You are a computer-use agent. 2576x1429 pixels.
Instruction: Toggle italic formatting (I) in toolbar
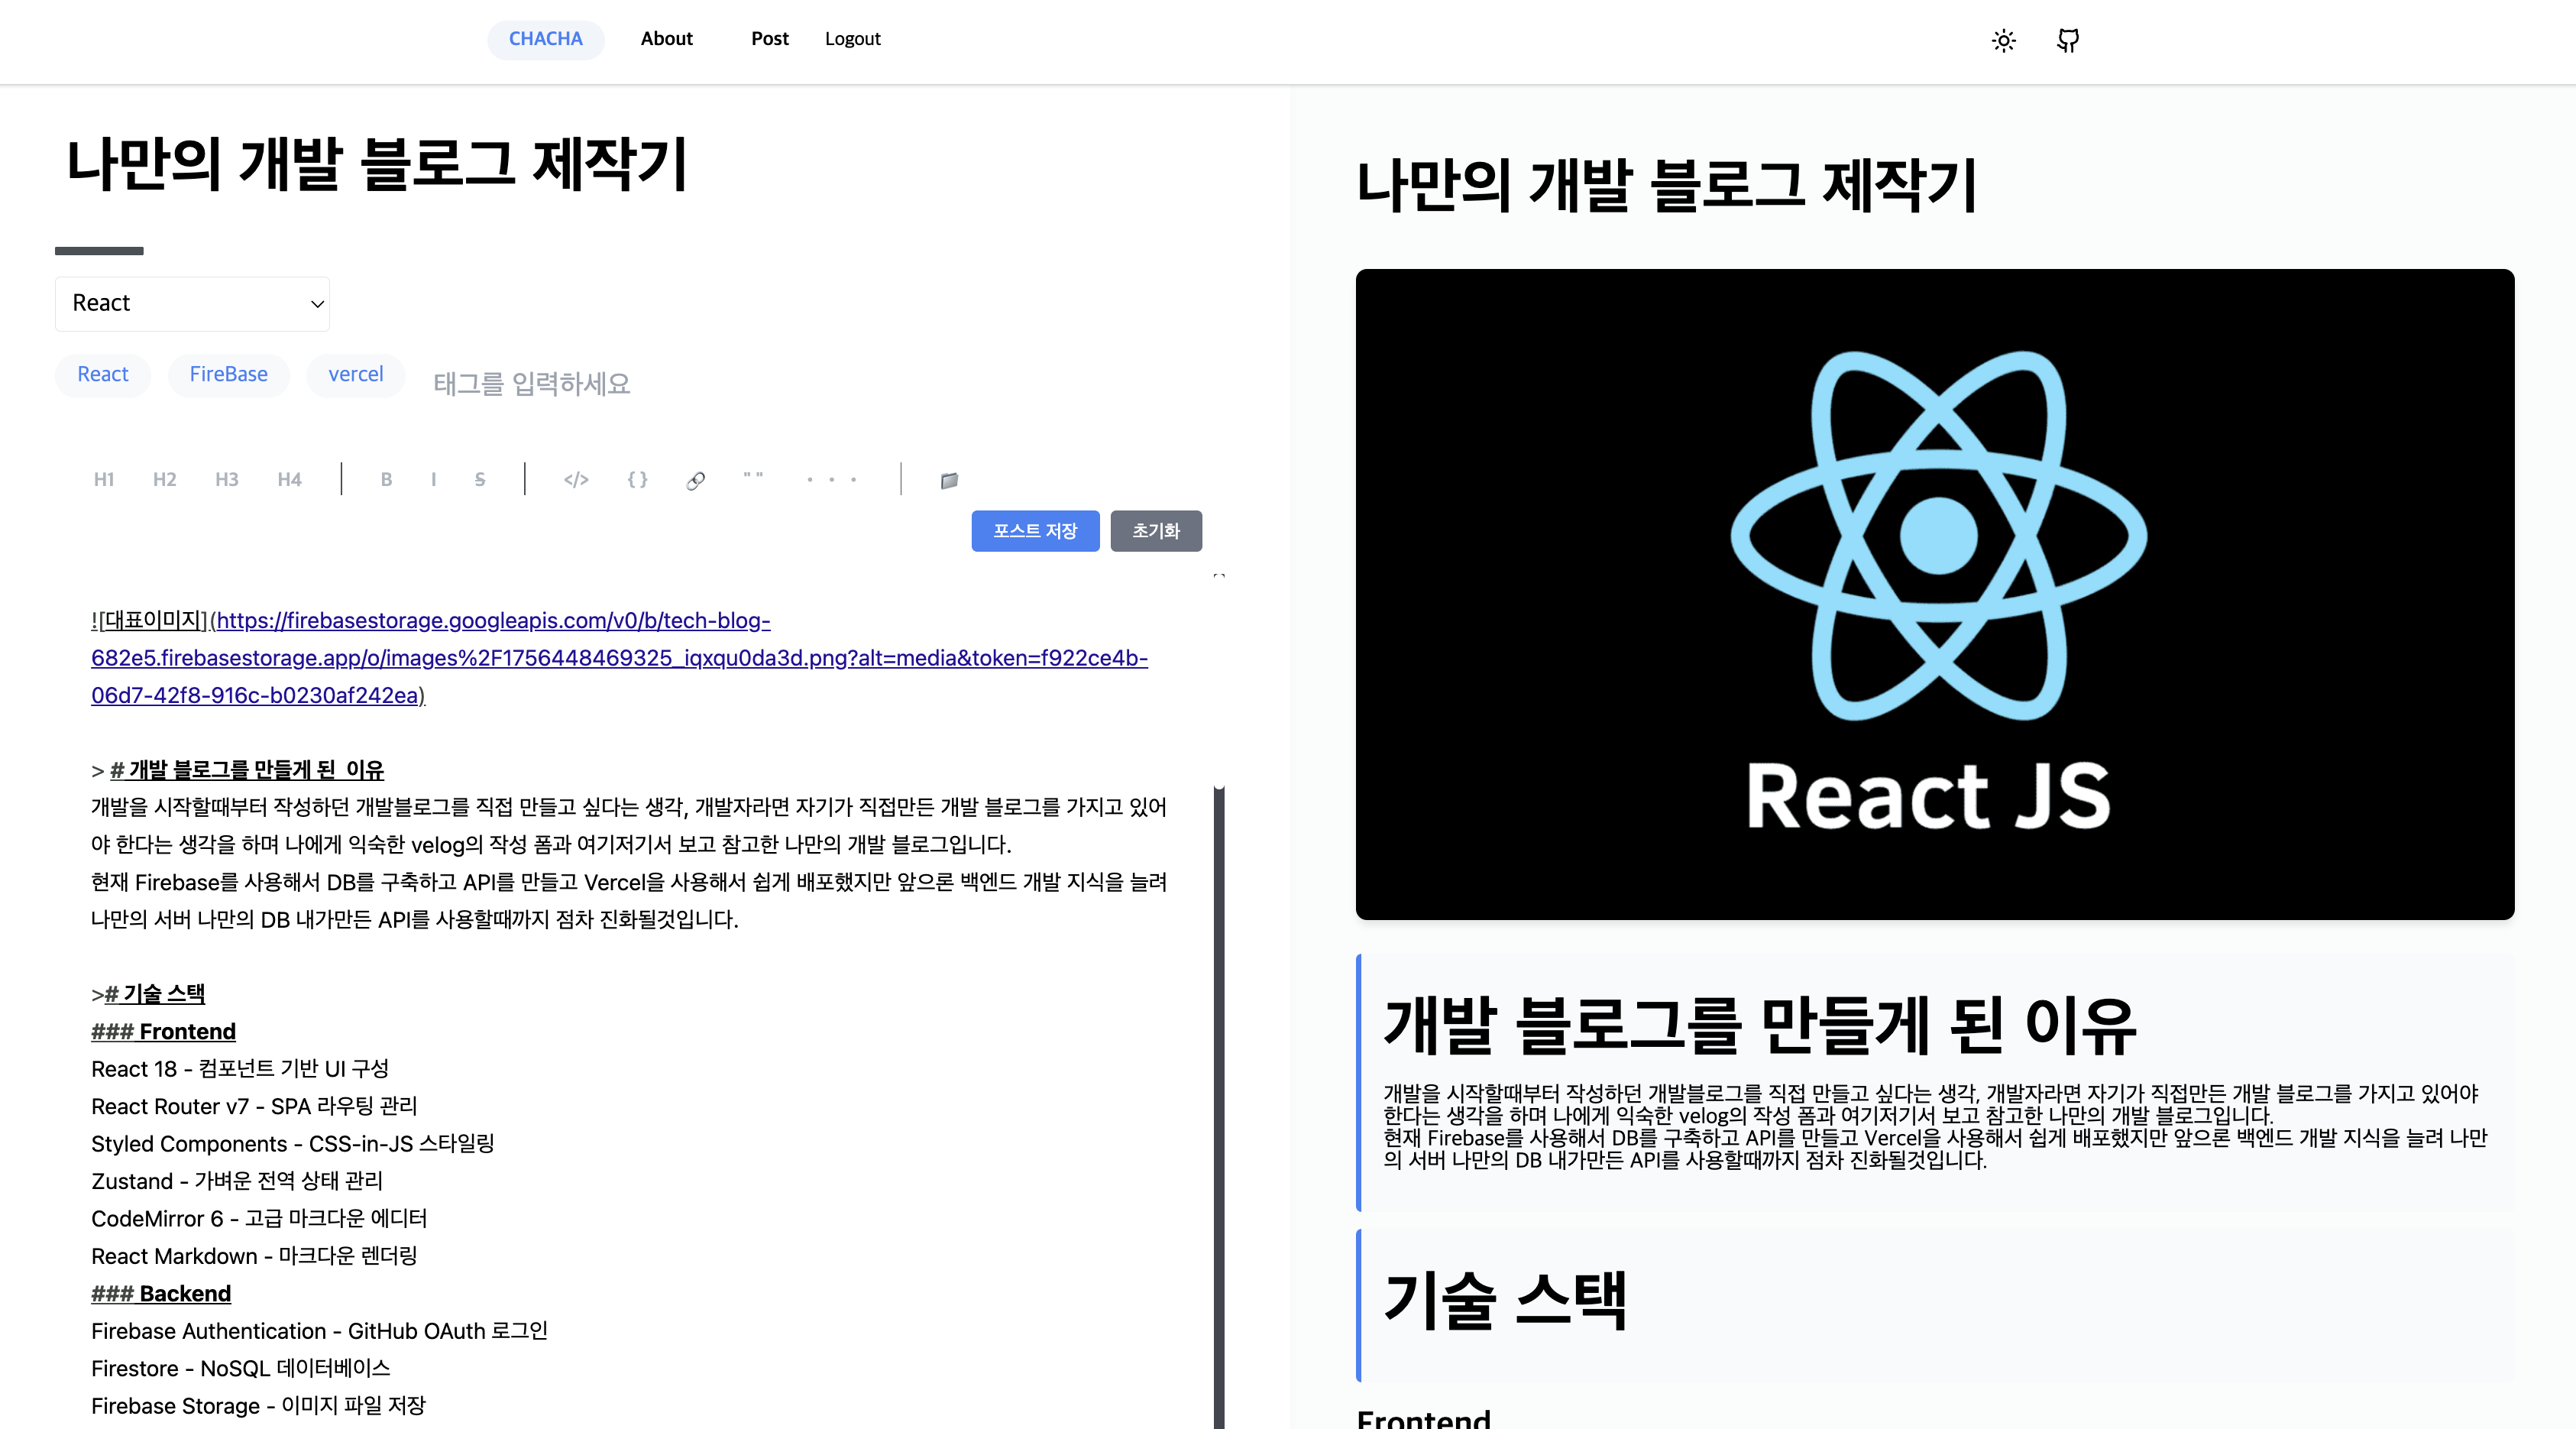[433, 479]
